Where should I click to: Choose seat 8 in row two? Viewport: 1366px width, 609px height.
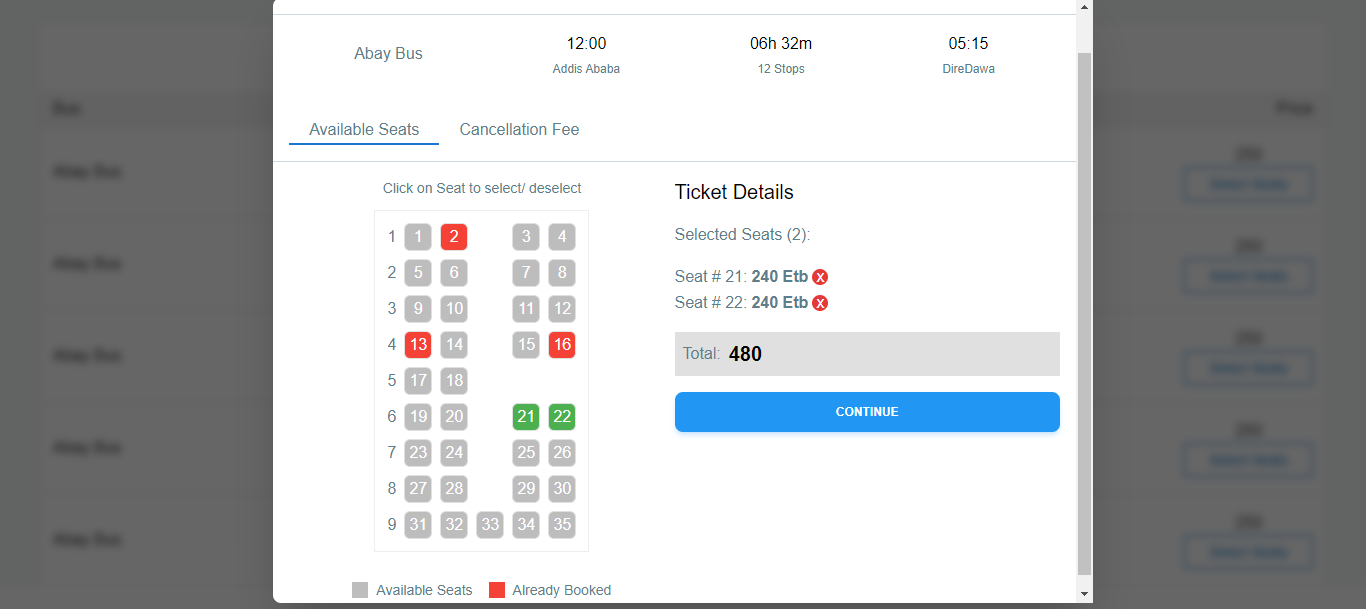point(562,273)
